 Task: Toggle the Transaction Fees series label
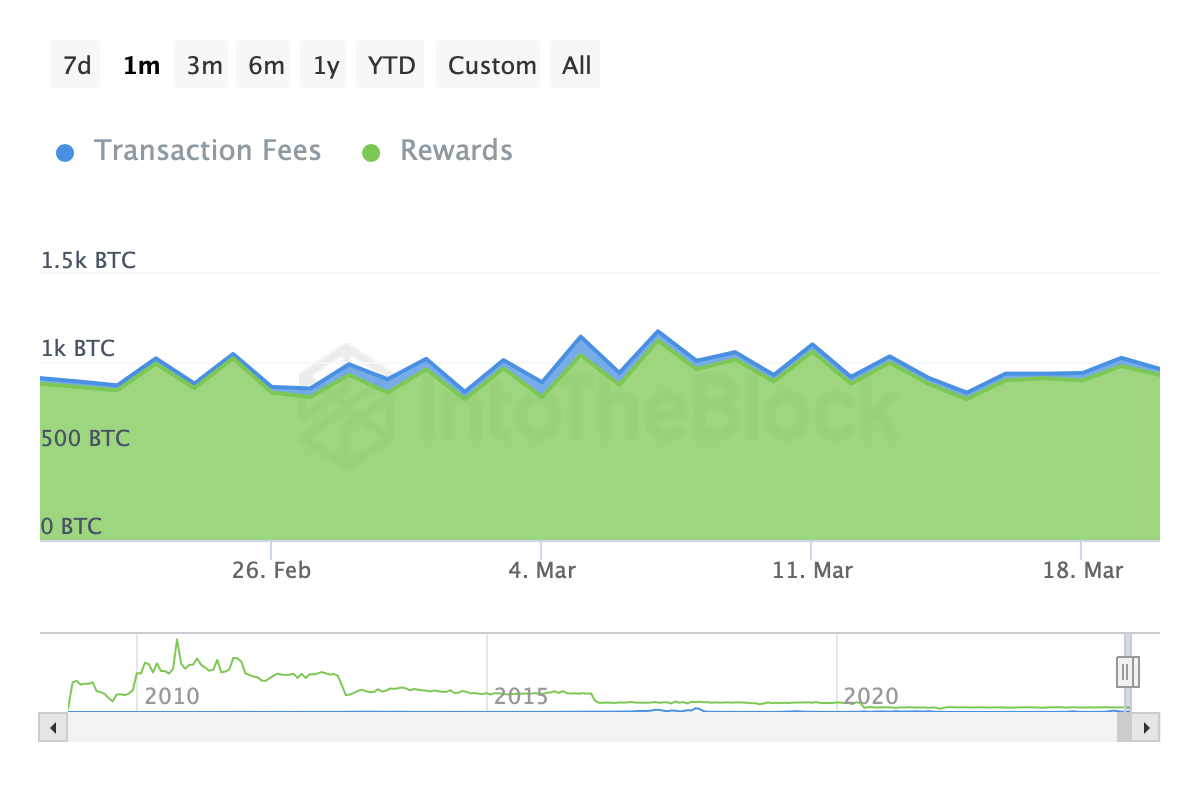[207, 151]
